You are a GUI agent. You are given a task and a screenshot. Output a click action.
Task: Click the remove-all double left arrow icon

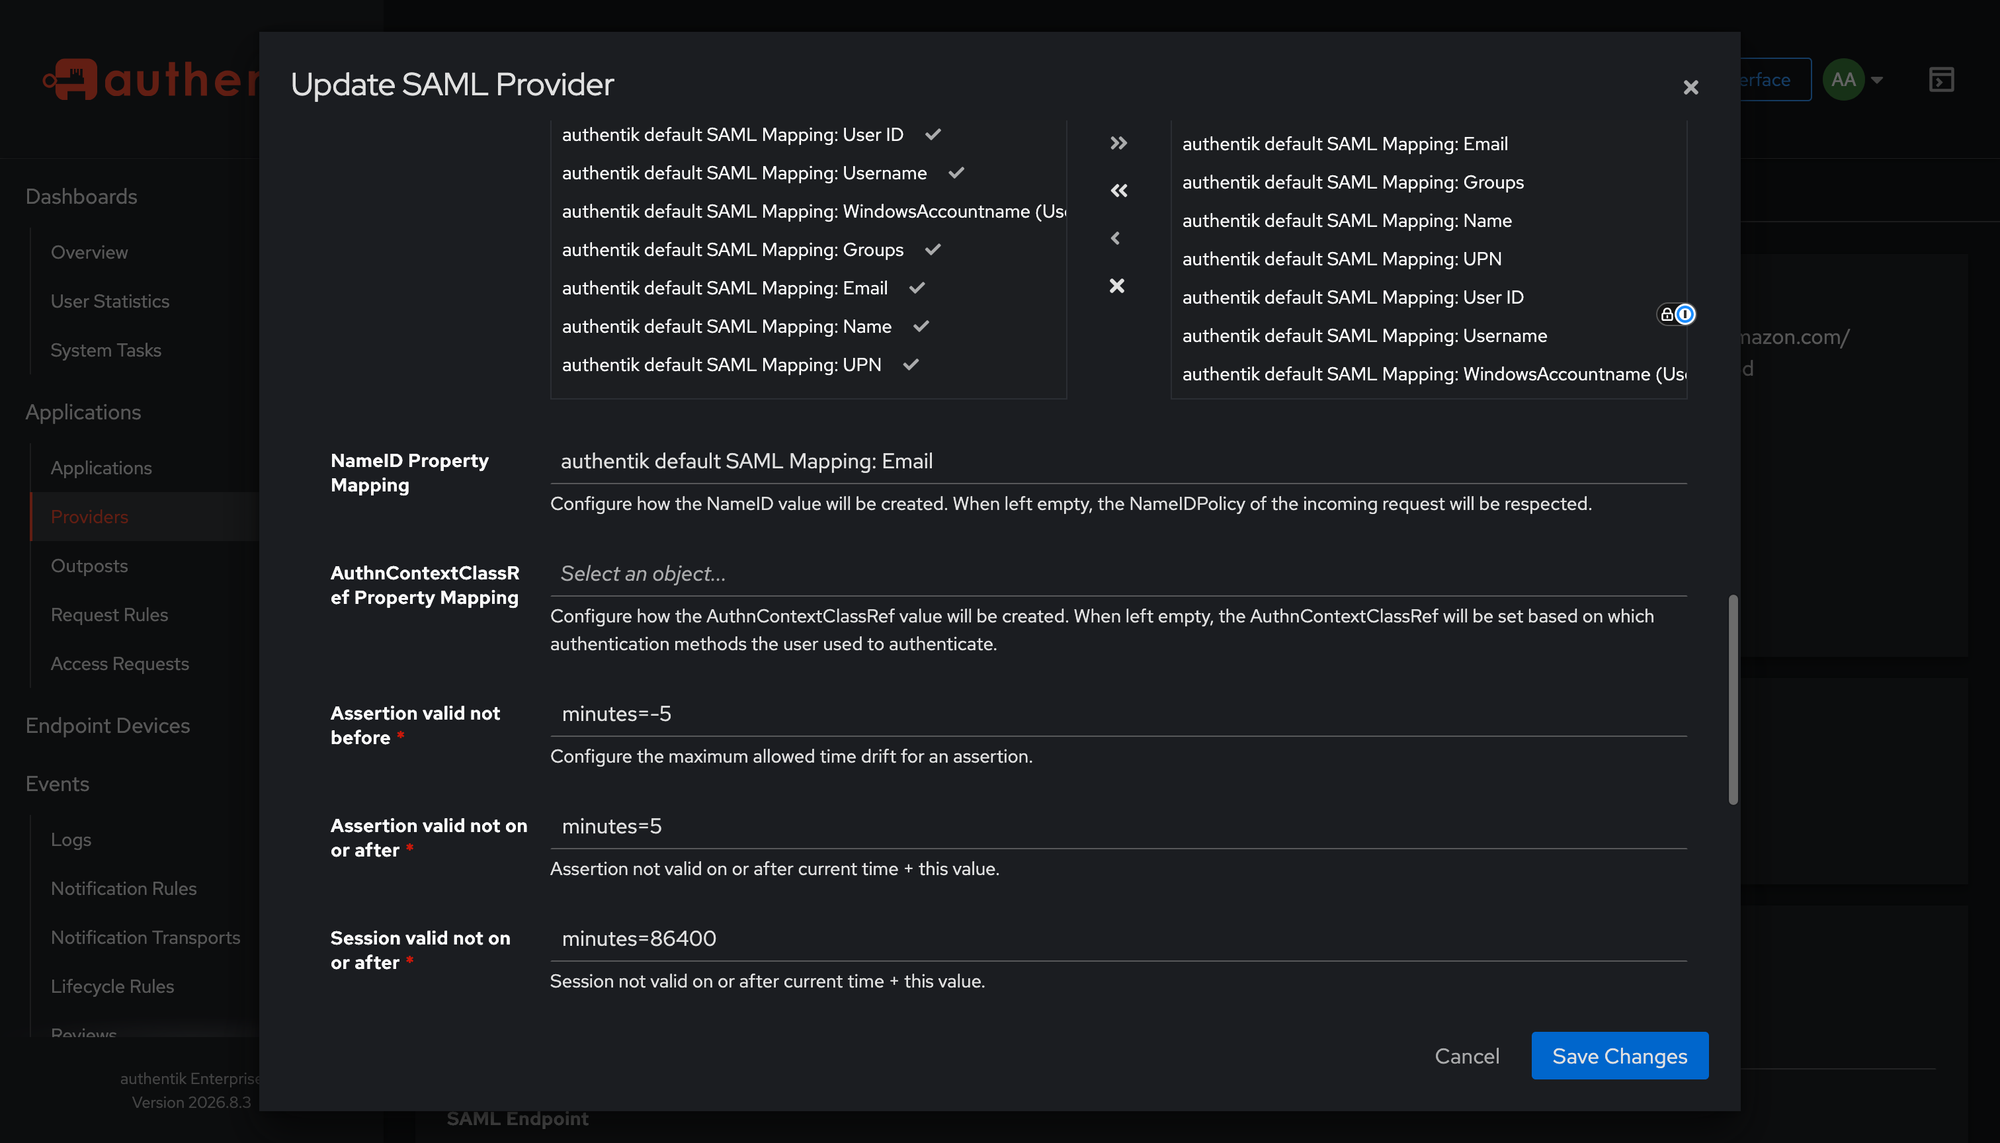(1118, 190)
